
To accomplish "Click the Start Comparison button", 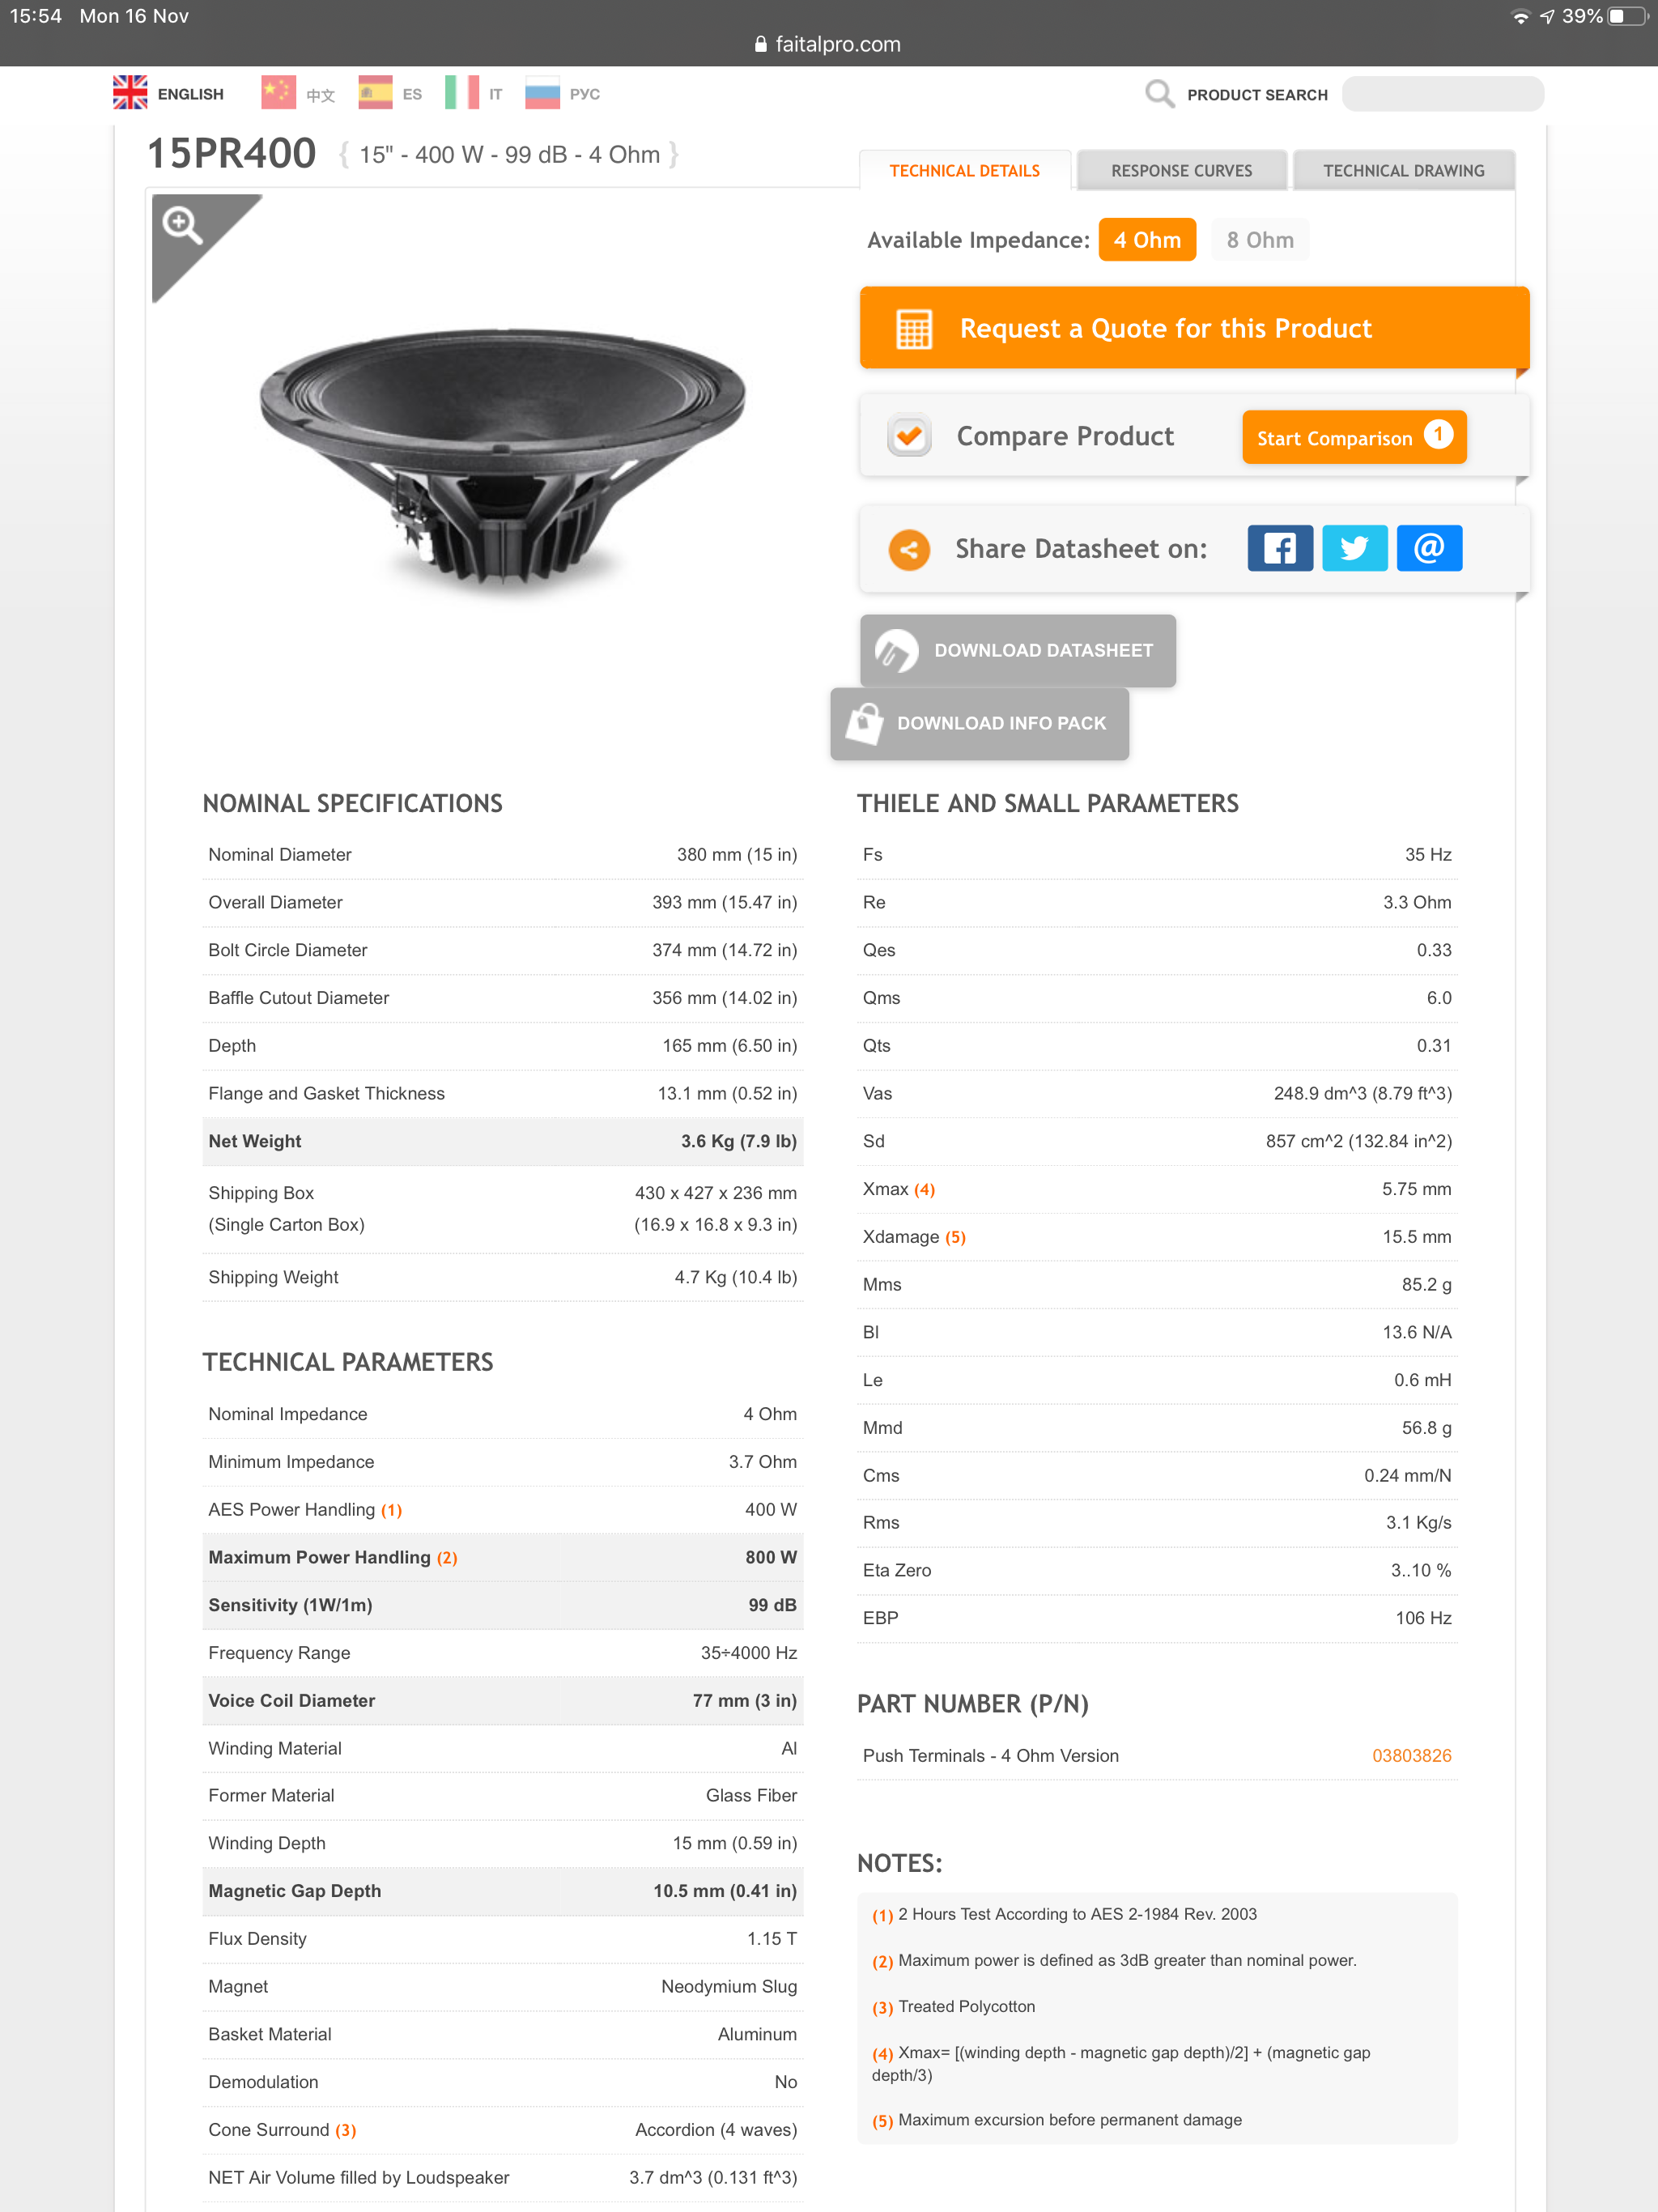I will pos(1354,437).
